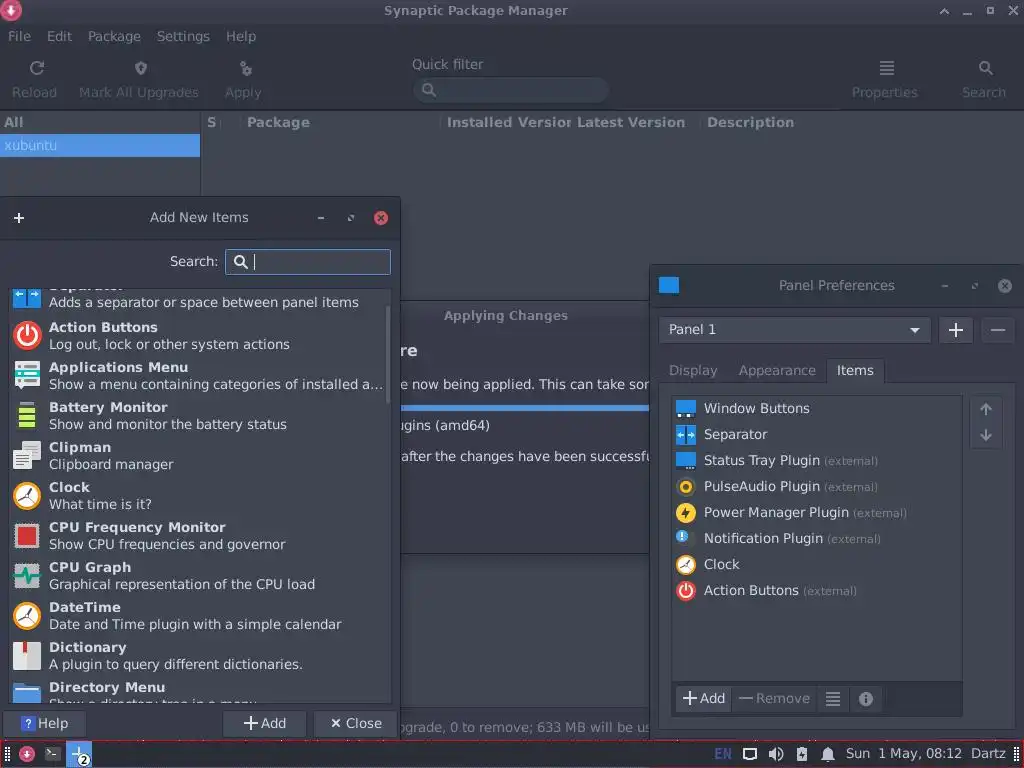The width and height of the screenshot is (1024, 768).
Task: Click the Reload toolbar icon in Synaptic
Action: [x=37, y=68]
